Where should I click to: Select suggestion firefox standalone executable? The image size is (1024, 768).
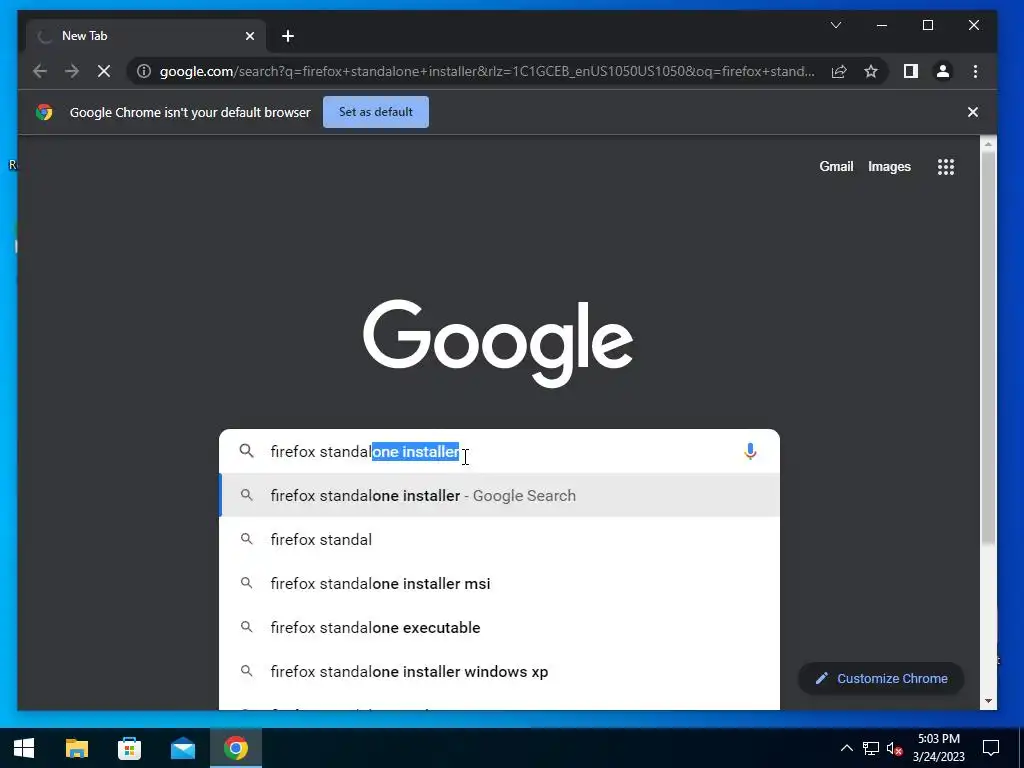coord(499,628)
